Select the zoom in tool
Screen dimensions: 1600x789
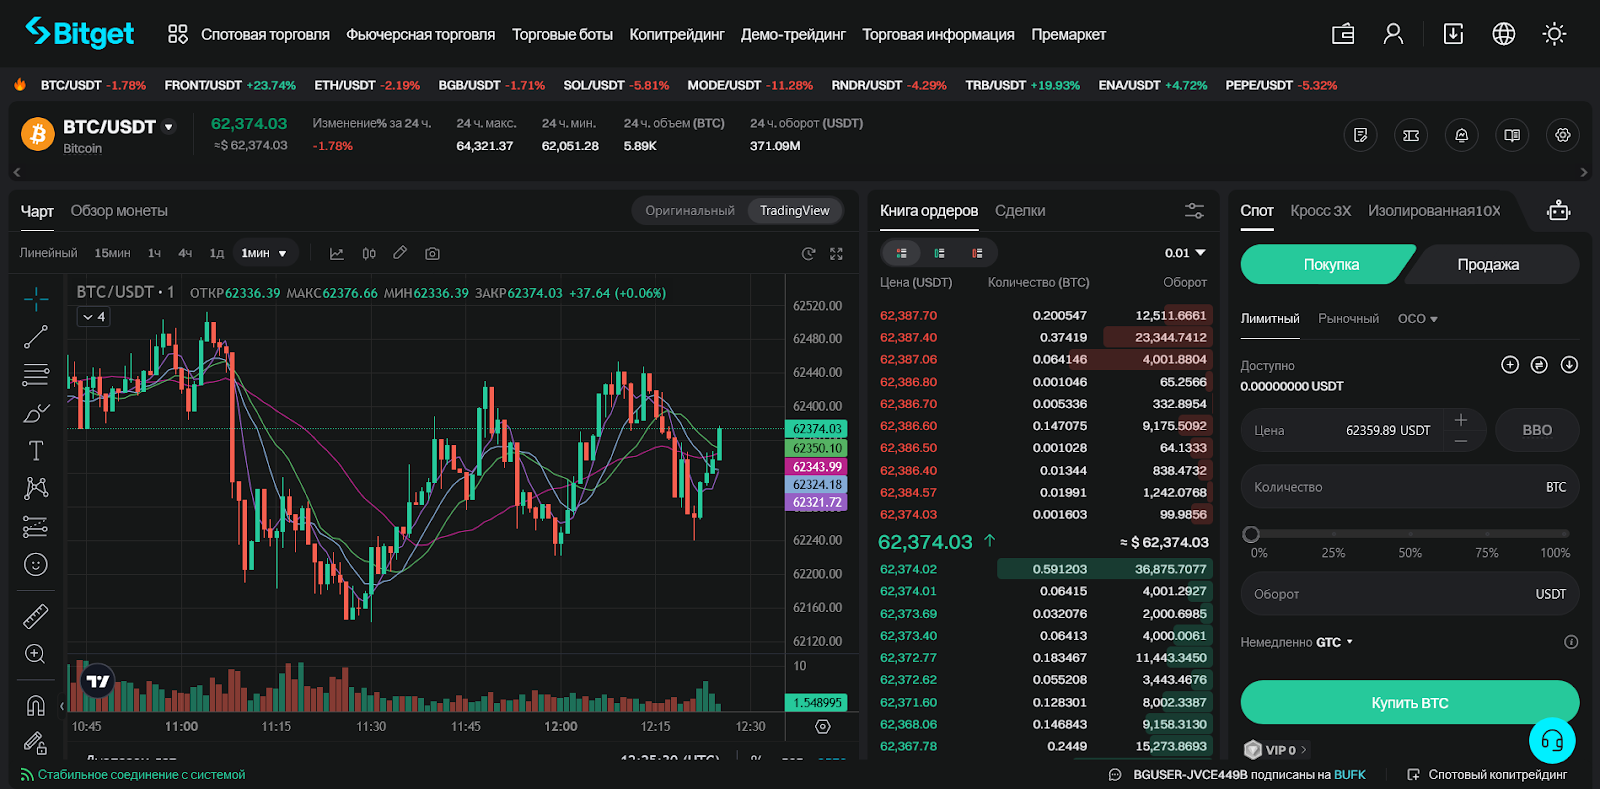click(36, 654)
